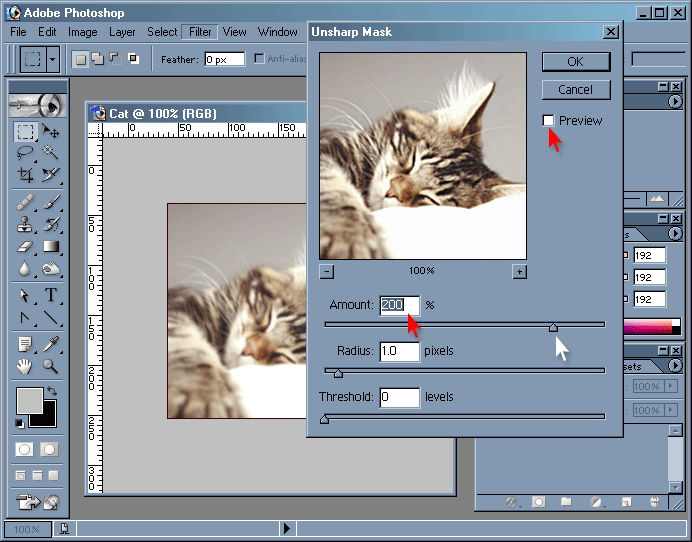The width and height of the screenshot is (692, 542).
Task: Select the Type tool
Action: tap(51, 295)
